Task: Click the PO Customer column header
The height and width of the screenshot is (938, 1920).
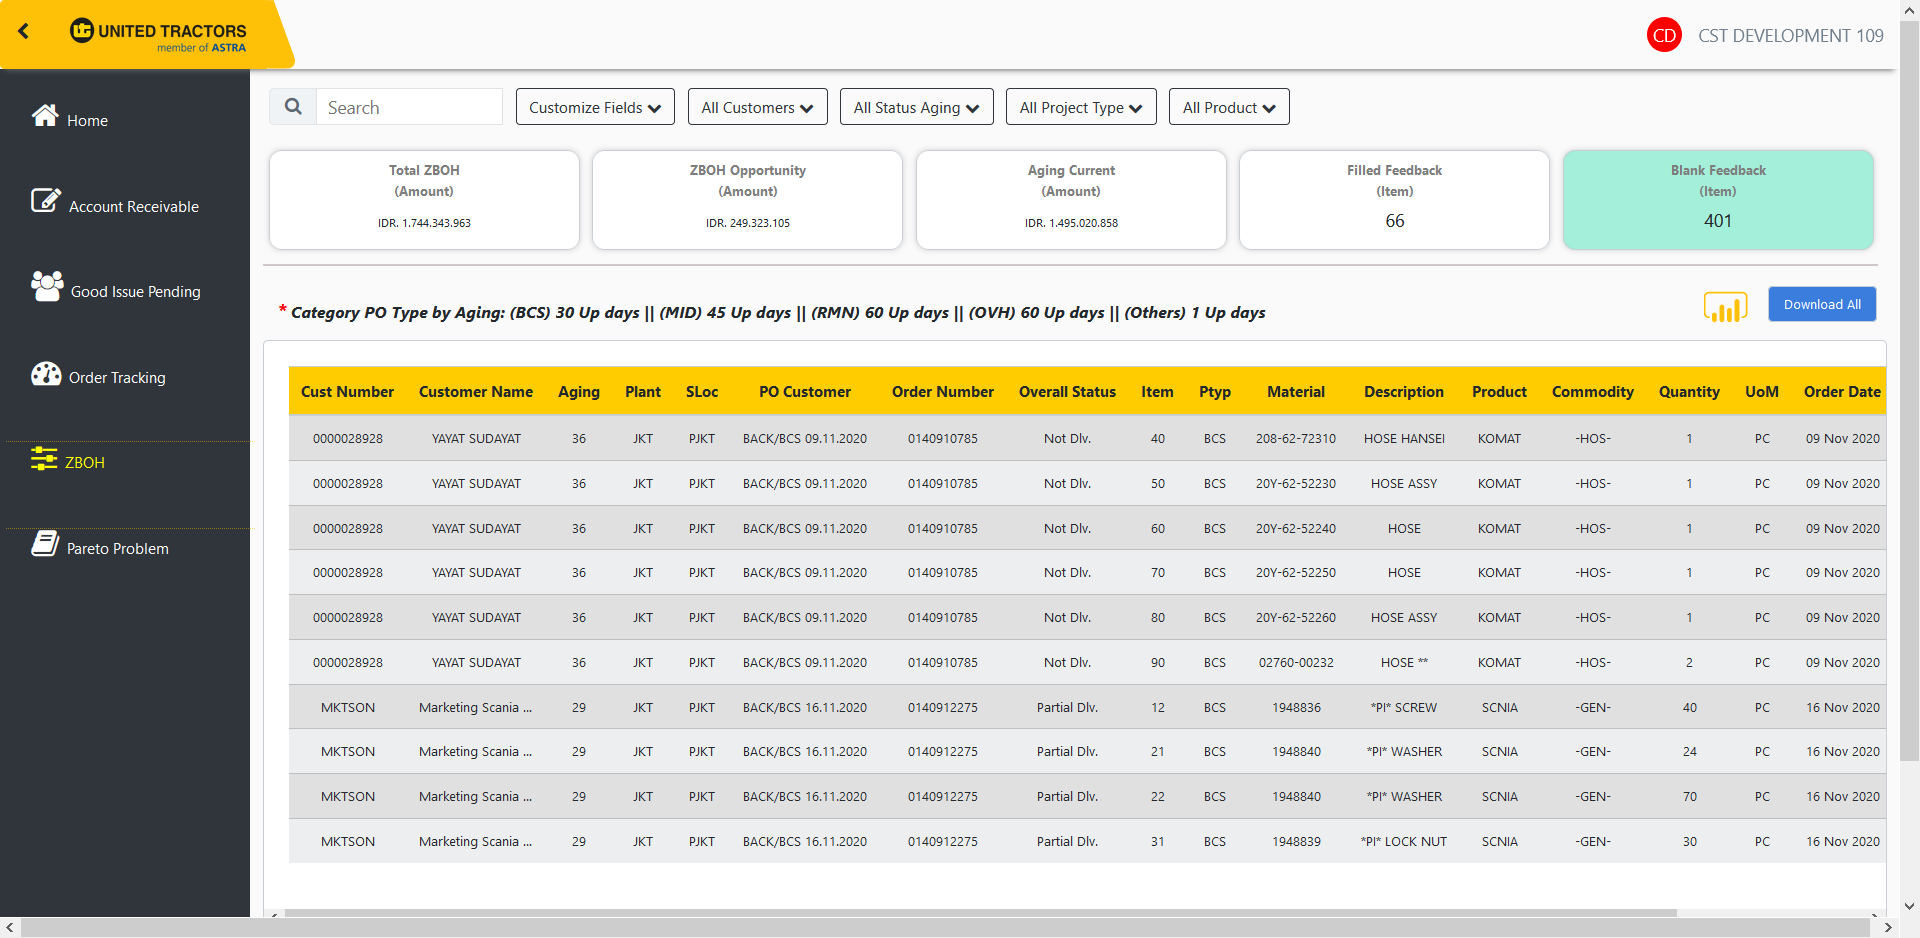Action: pyautogui.click(x=805, y=391)
